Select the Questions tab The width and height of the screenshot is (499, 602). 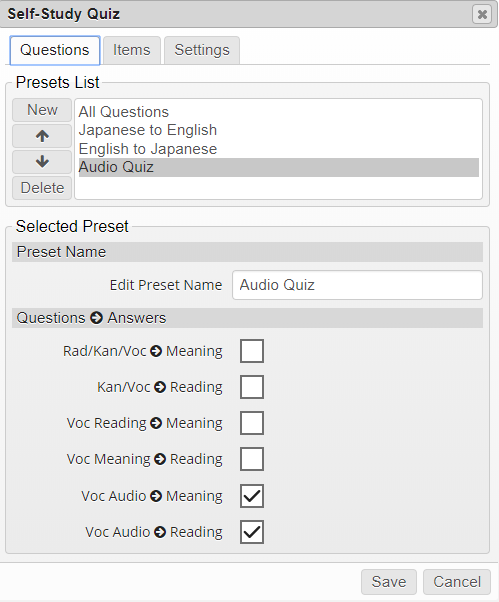coord(55,50)
